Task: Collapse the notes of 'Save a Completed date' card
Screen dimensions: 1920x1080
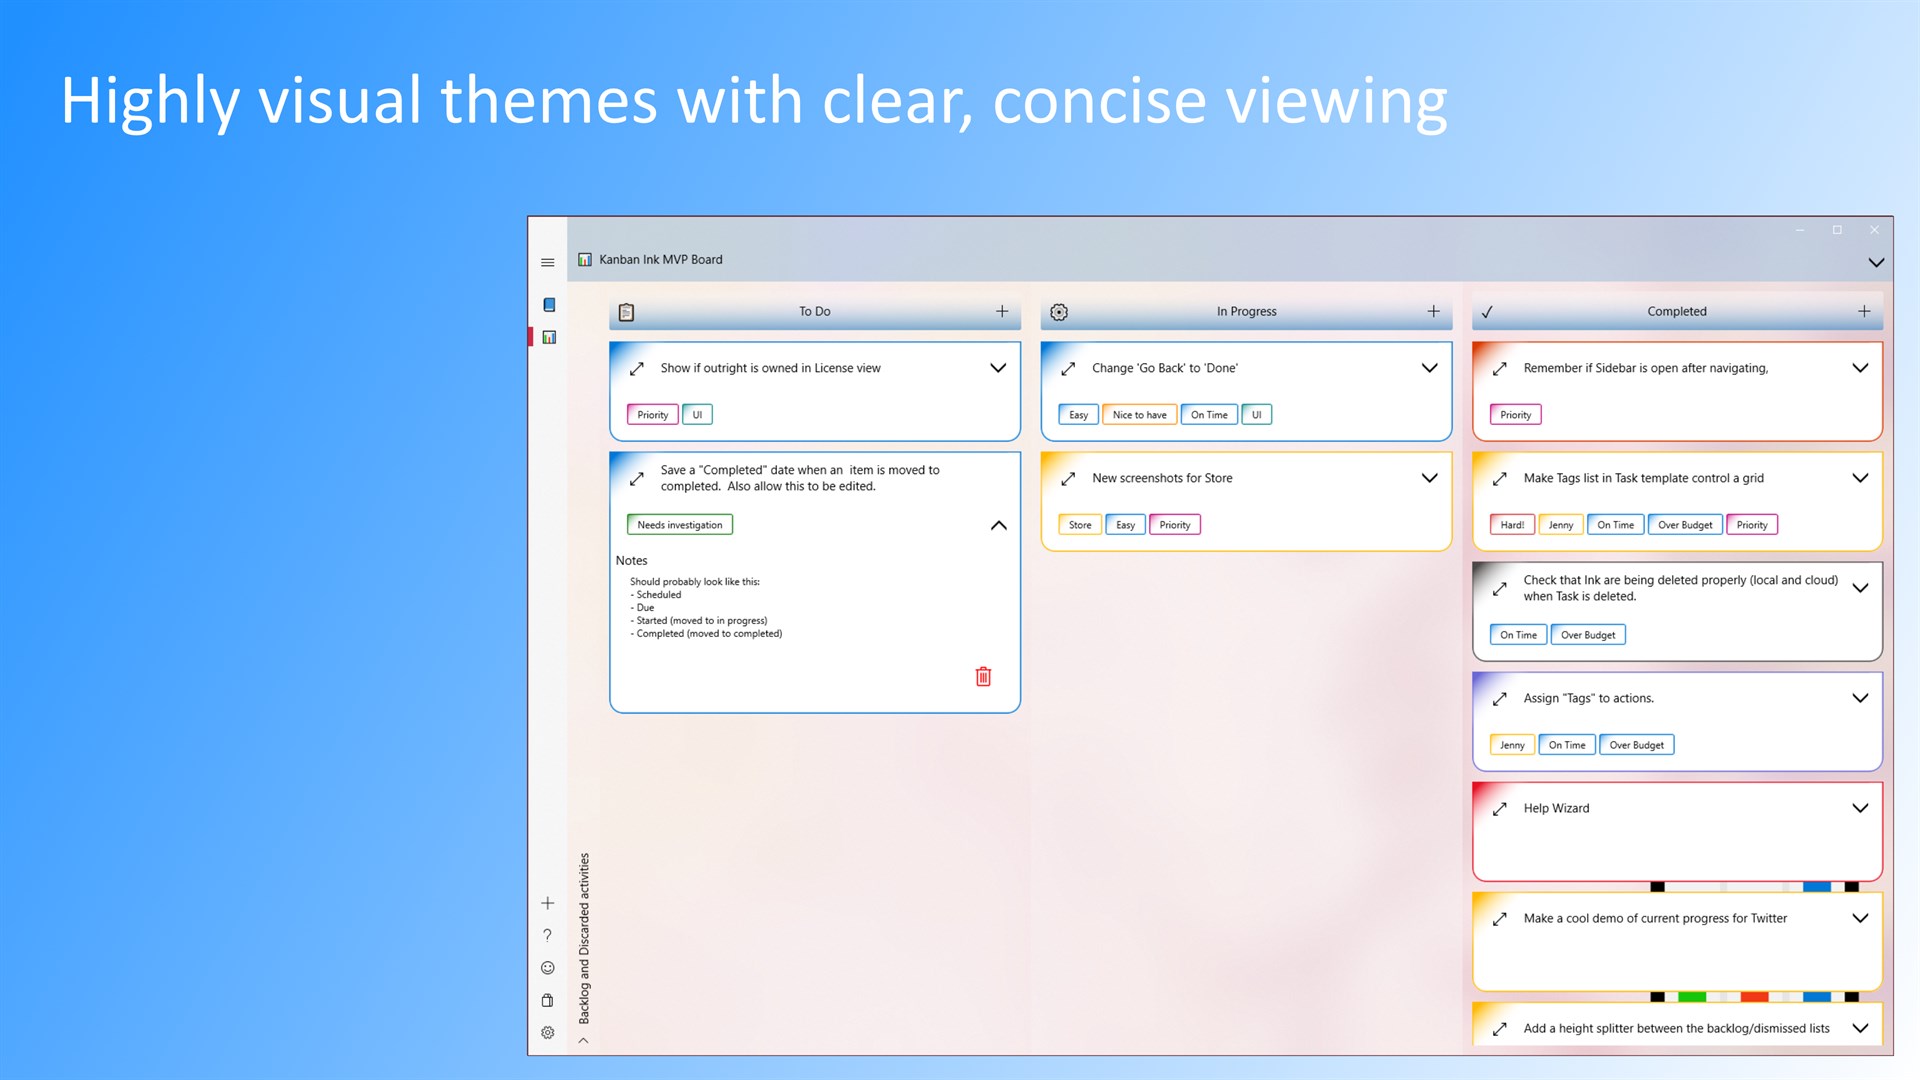Action: (x=998, y=525)
